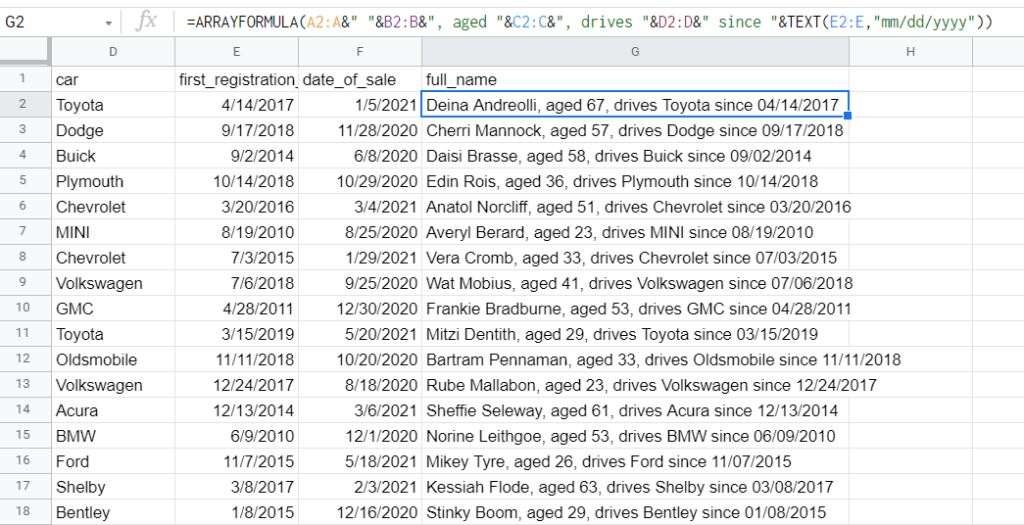Image resolution: width=1024 pixels, height=525 pixels.
Task: Select column F header
Action: [360, 52]
